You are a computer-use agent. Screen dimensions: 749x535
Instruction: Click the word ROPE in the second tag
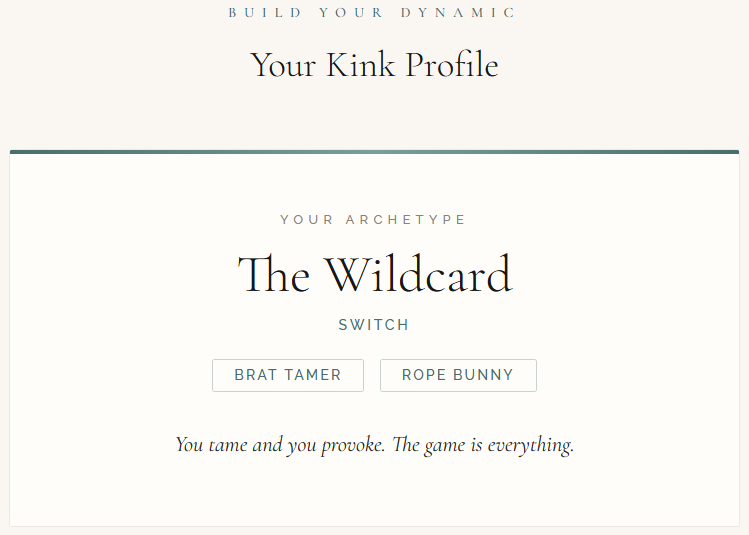423,375
